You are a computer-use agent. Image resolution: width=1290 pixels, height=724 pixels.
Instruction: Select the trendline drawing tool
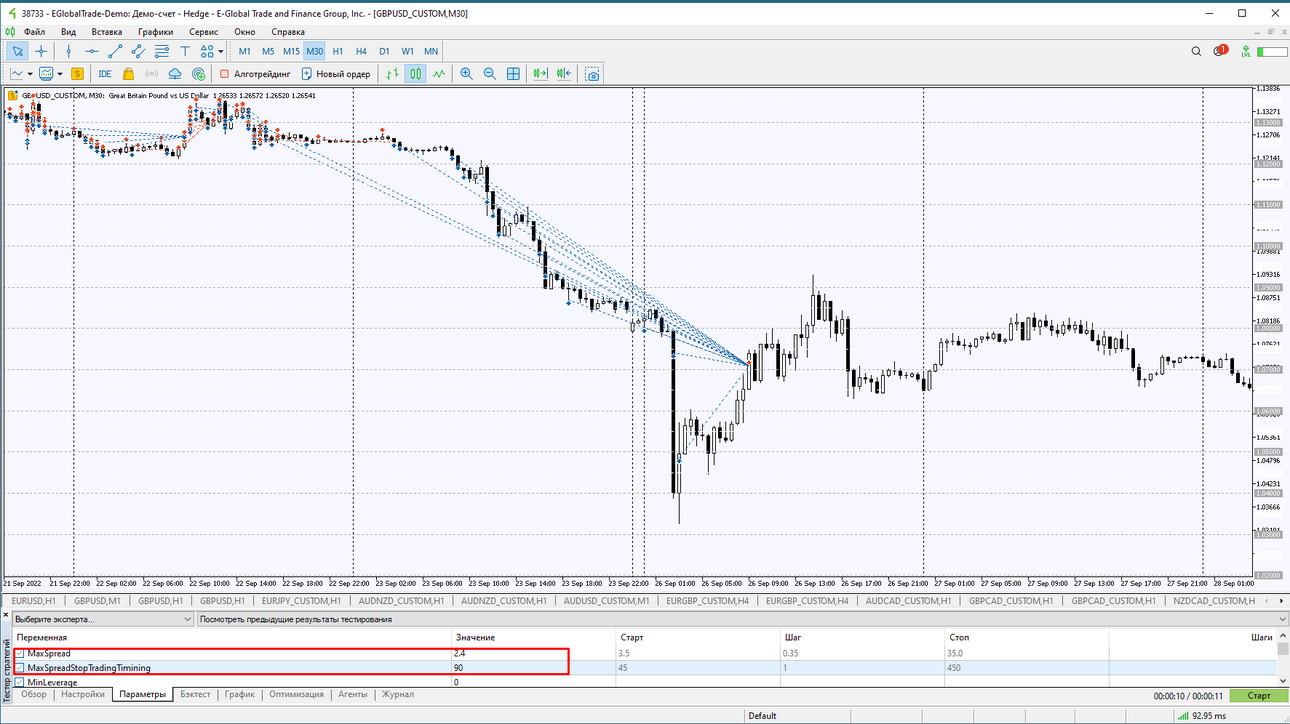point(115,51)
